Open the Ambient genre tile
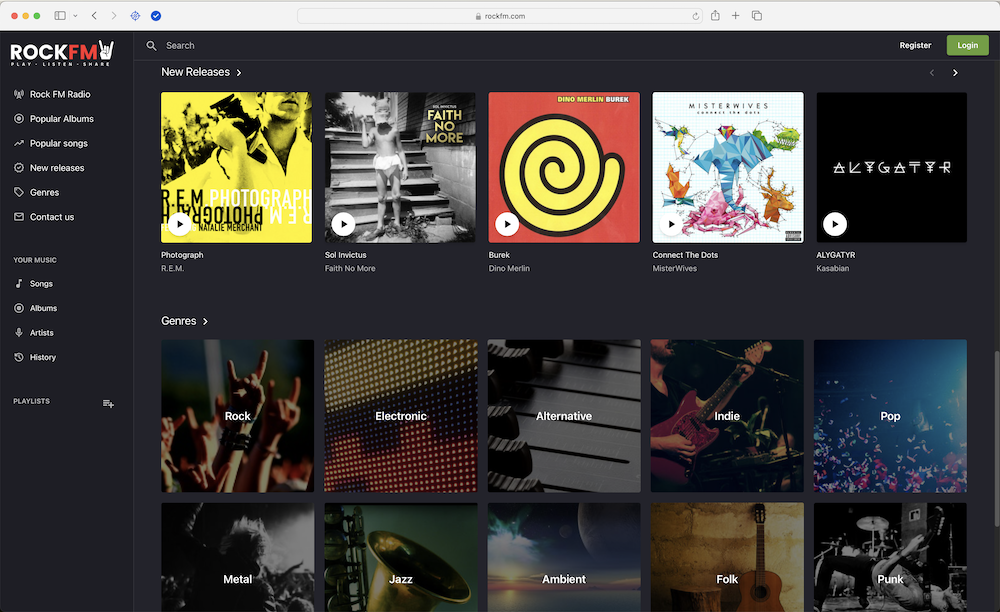The height and width of the screenshot is (612, 1000). pos(564,557)
